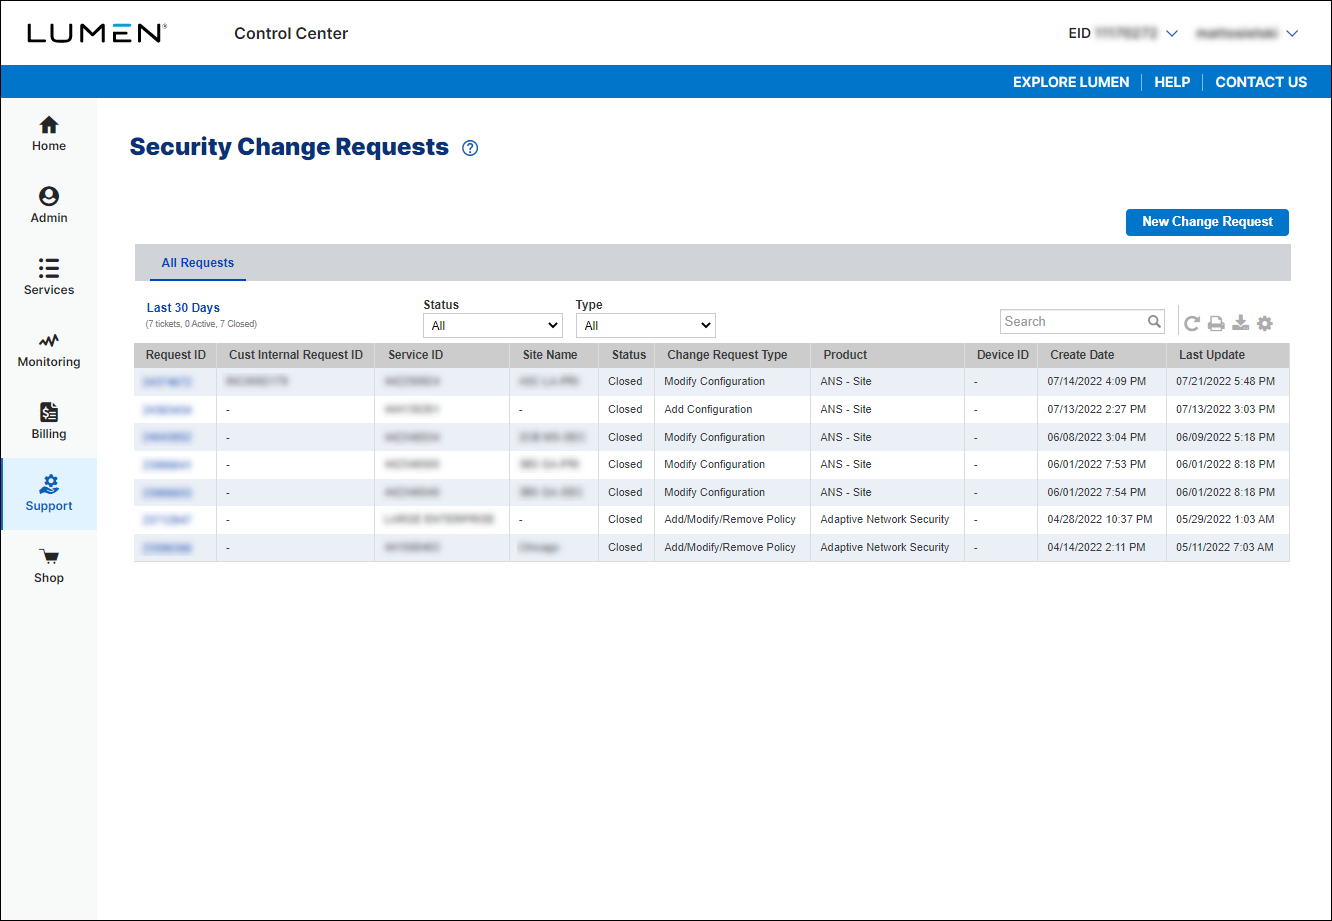Viewport: 1332px width, 921px height.
Task: Open the Admin section
Action: 48,206
